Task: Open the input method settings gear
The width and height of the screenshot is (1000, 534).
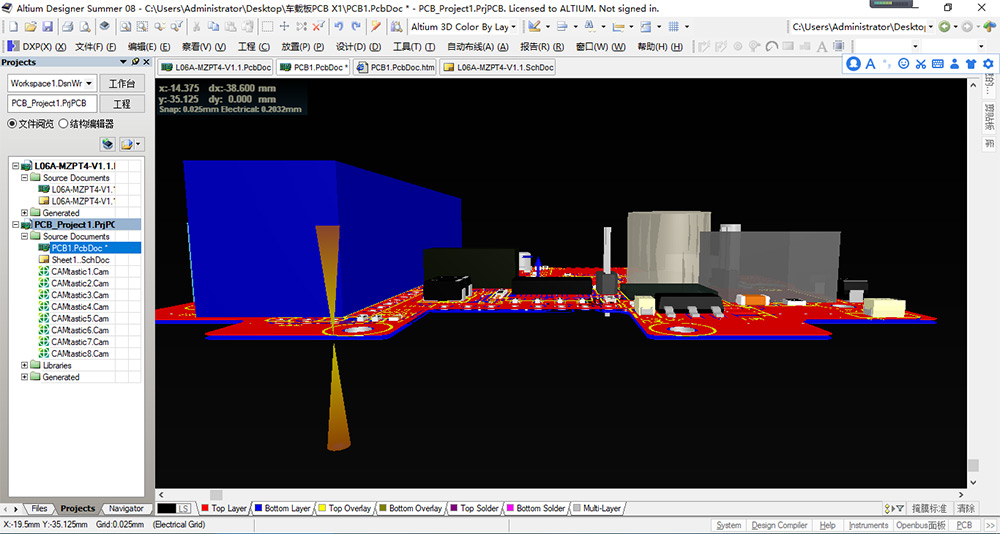Action: pos(988,64)
